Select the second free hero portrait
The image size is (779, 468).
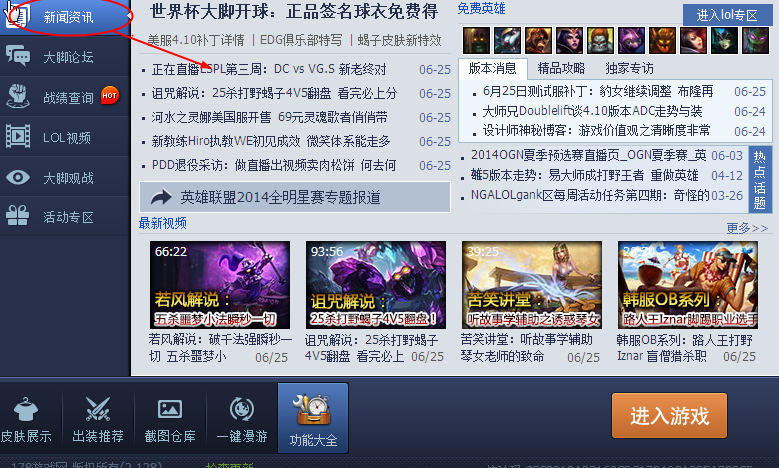pos(508,40)
